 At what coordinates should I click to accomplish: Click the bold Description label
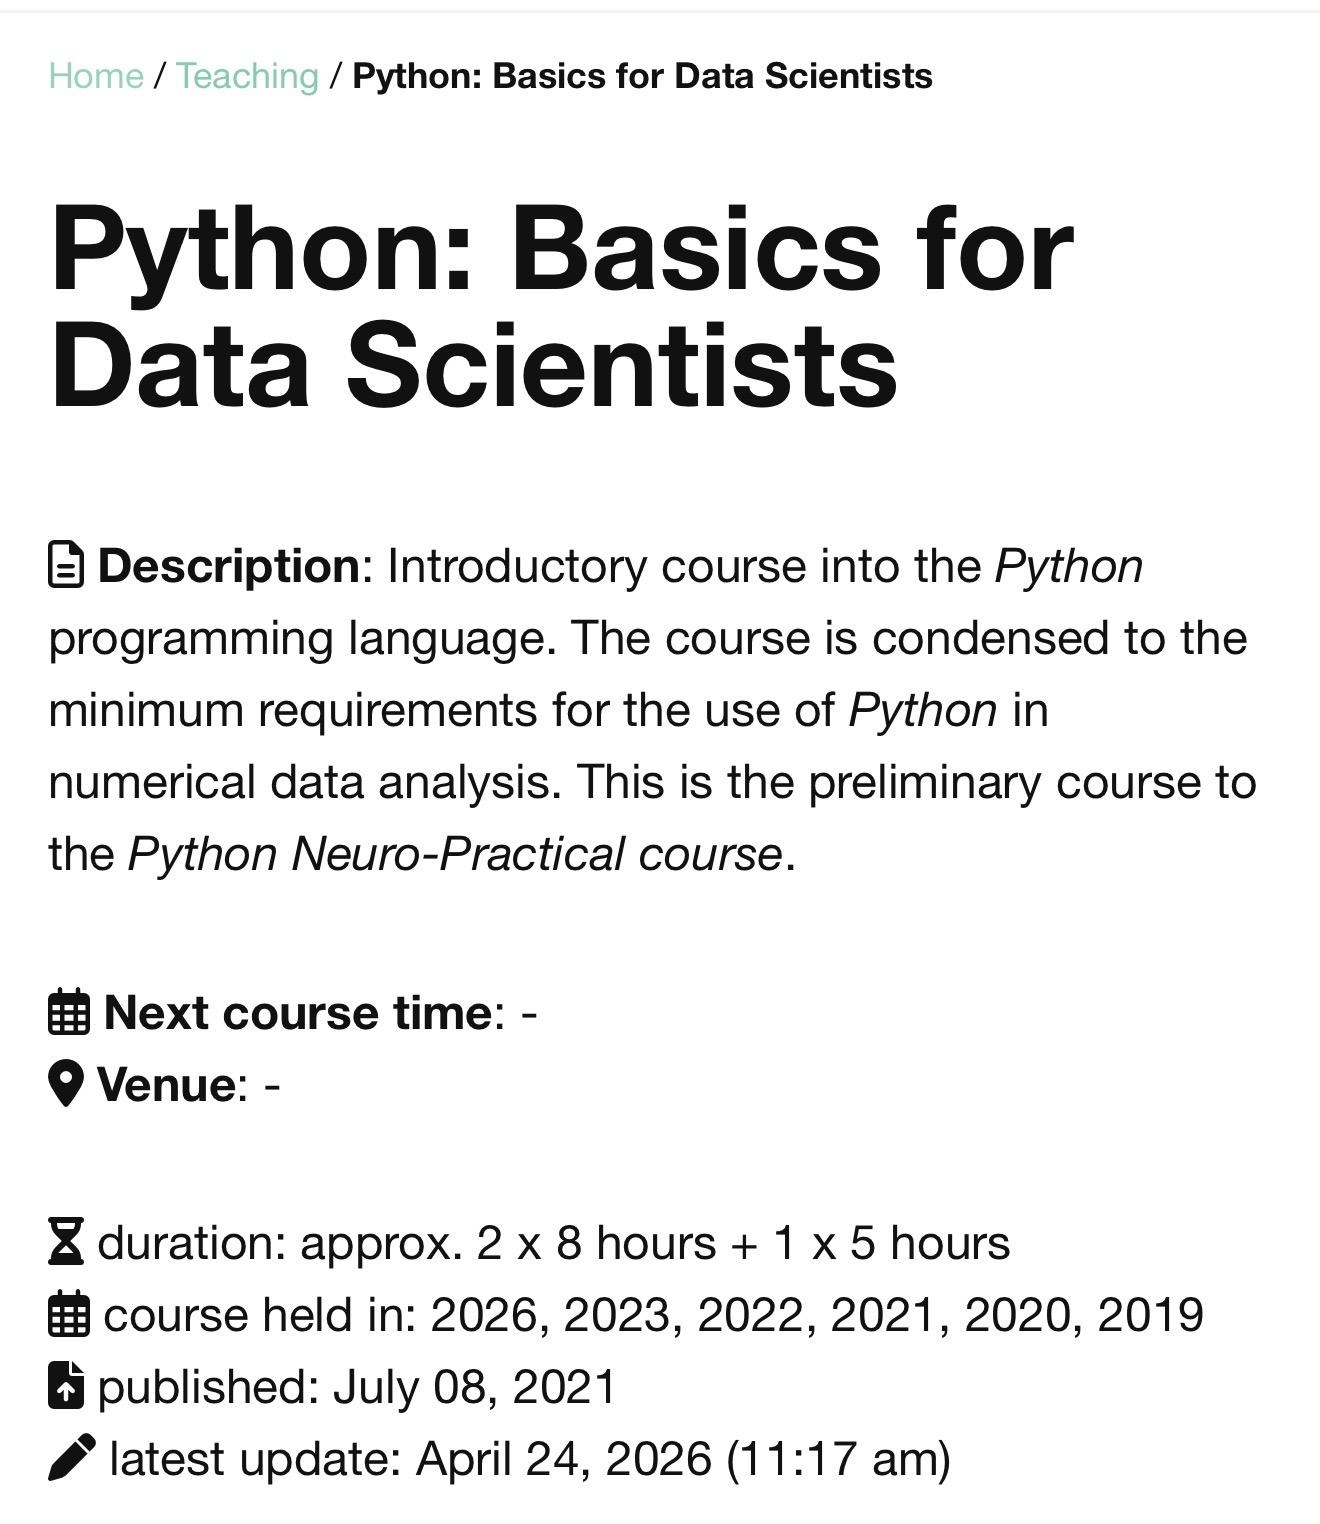tap(229, 566)
